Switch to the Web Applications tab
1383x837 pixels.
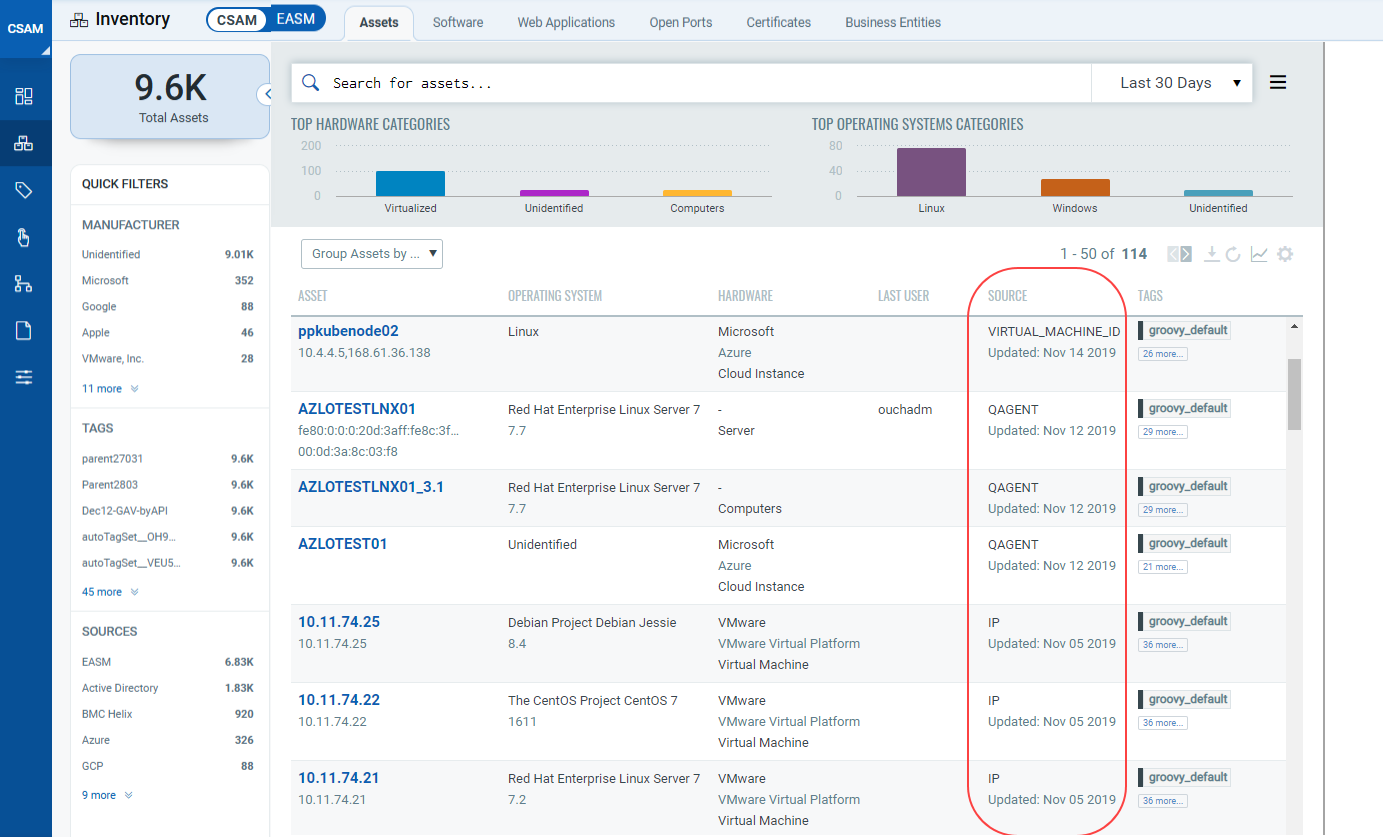(566, 22)
